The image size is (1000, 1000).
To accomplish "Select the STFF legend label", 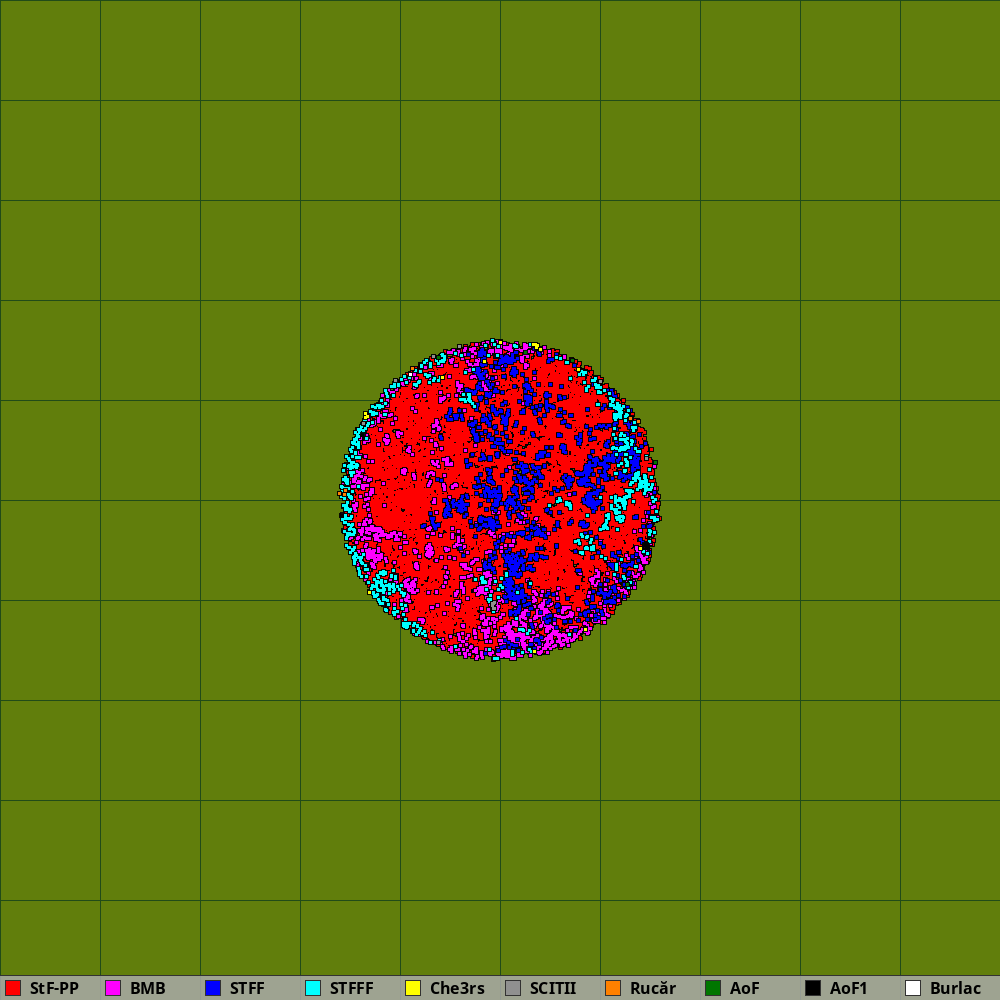I will [247, 988].
